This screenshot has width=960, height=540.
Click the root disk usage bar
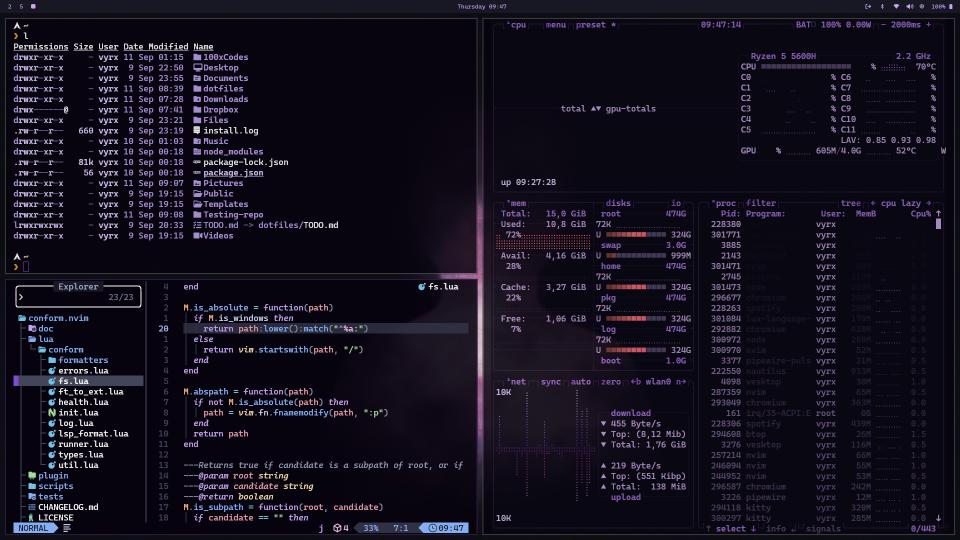click(x=636, y=234)
